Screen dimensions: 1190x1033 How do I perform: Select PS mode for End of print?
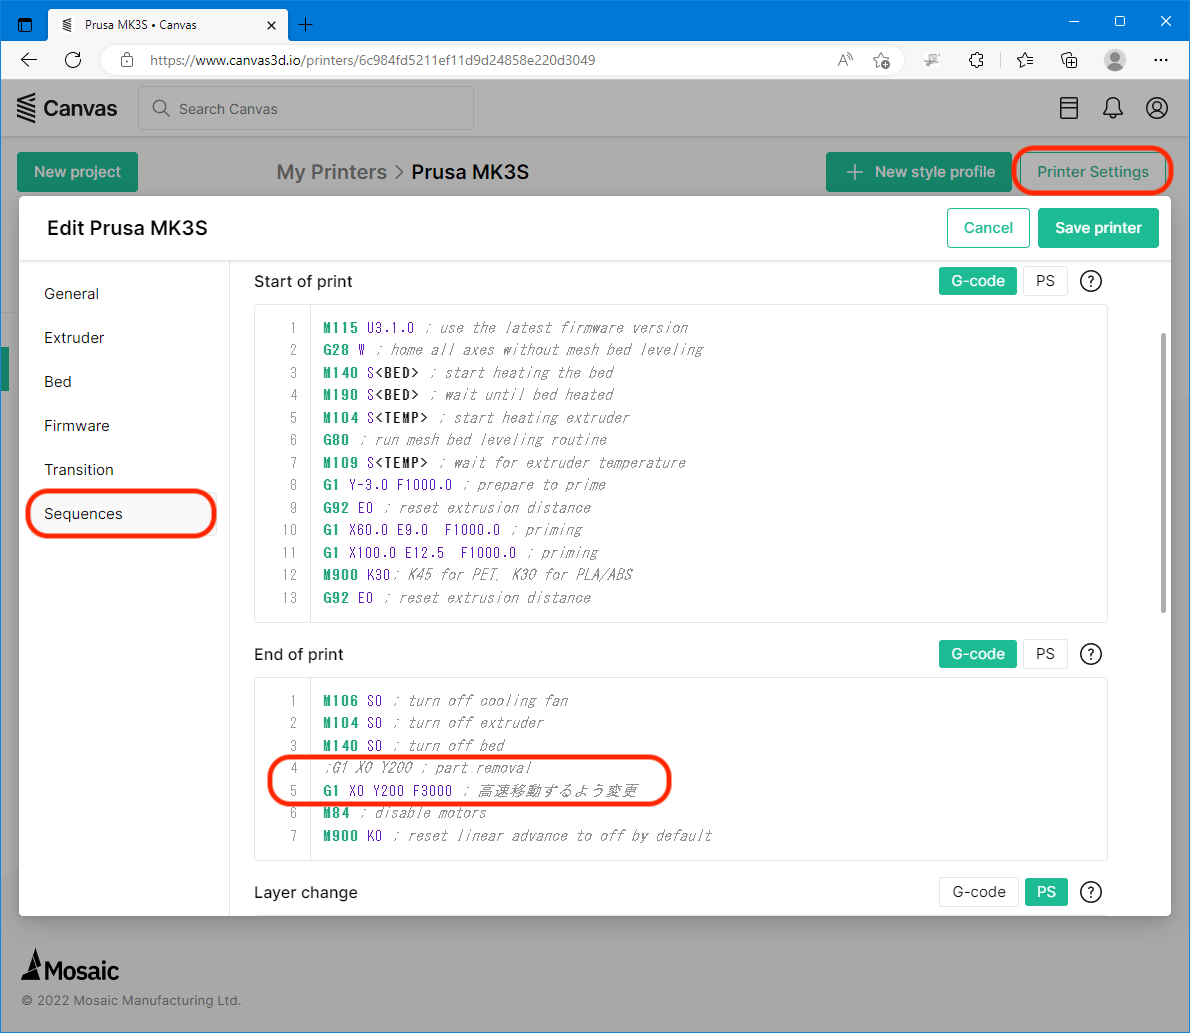point(1045,653)
